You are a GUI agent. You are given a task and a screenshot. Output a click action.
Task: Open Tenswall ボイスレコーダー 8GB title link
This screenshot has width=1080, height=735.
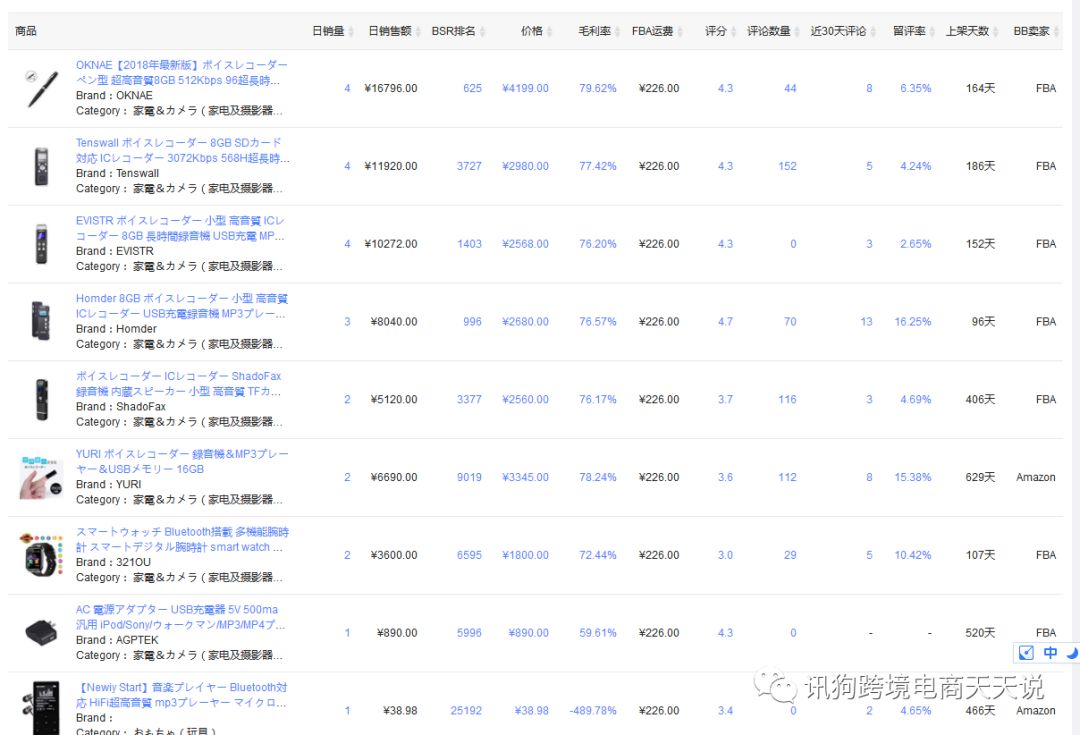[183, 150]
